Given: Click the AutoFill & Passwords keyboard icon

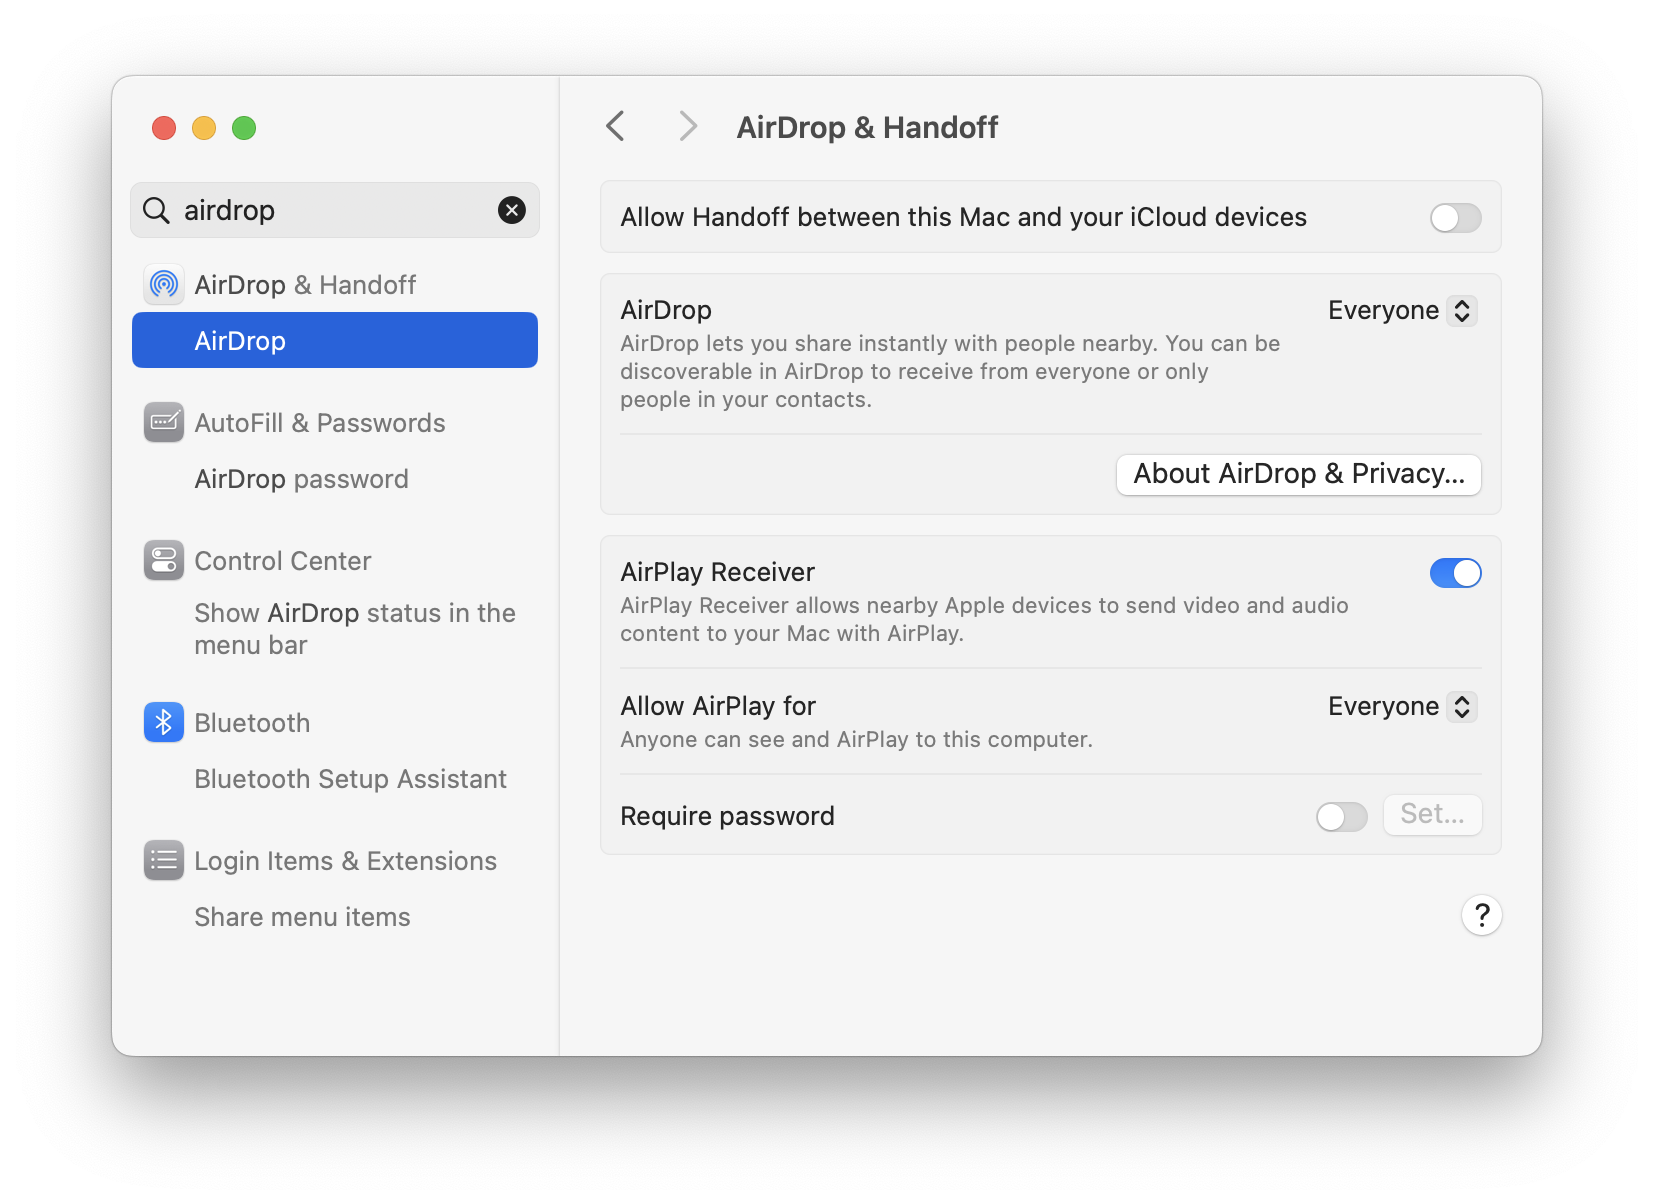Looking at the screenshot, I should tap(164, 423).
